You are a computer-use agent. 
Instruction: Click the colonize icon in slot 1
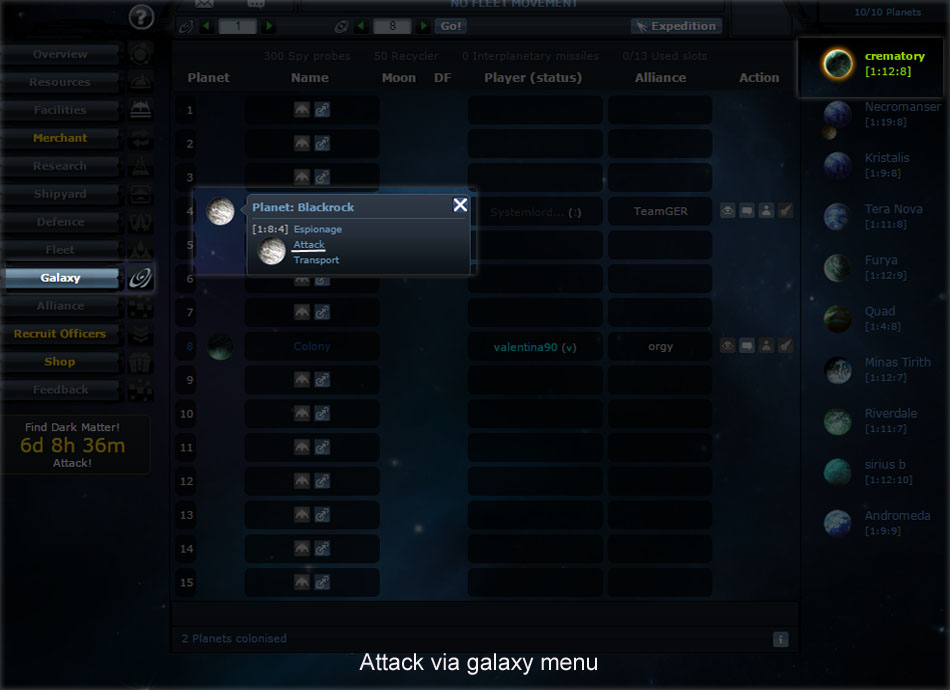click(x=322, y=110)
